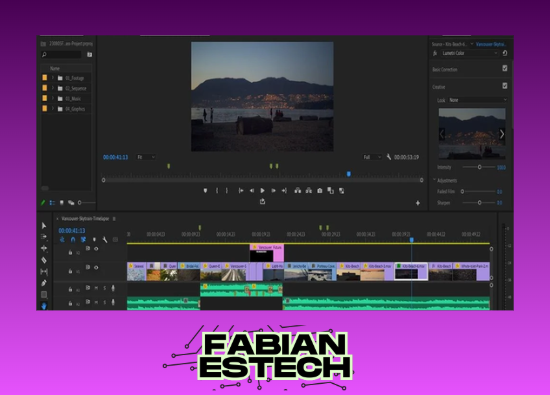Click the Lift button
Viewport: 550px width, 395px height.
click(298, 190)
